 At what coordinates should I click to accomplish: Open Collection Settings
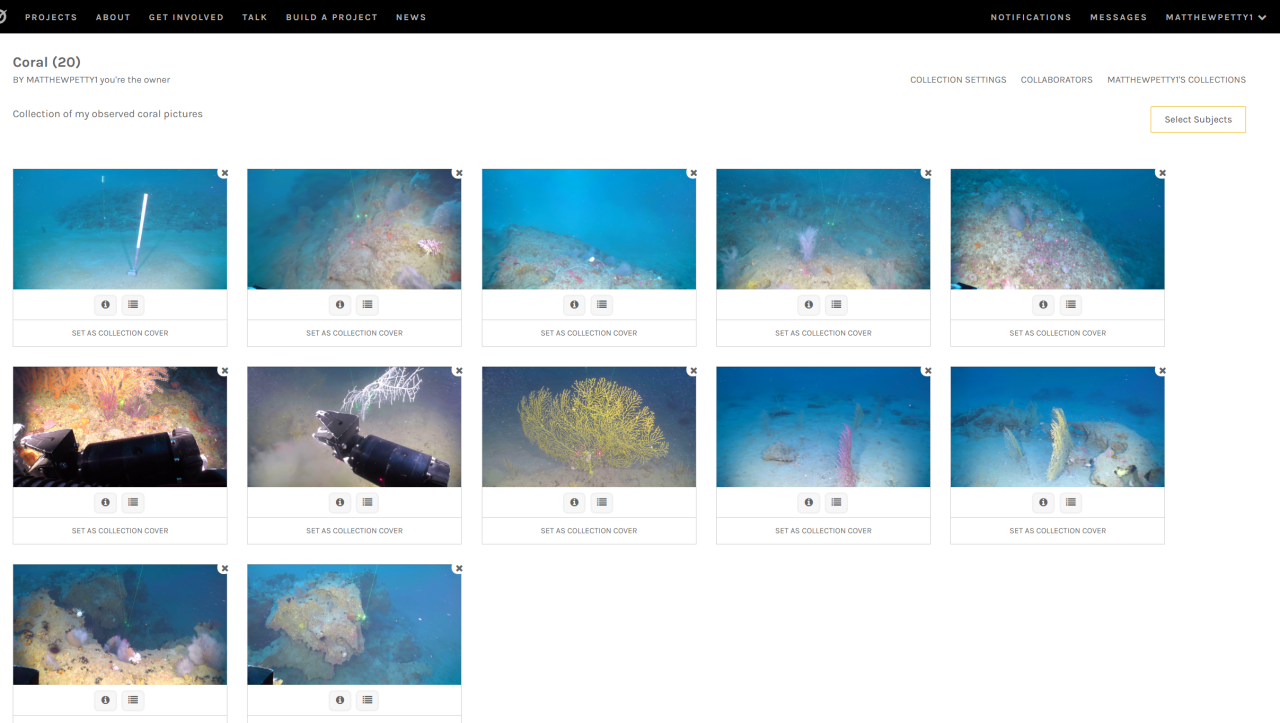click(958, 80)
